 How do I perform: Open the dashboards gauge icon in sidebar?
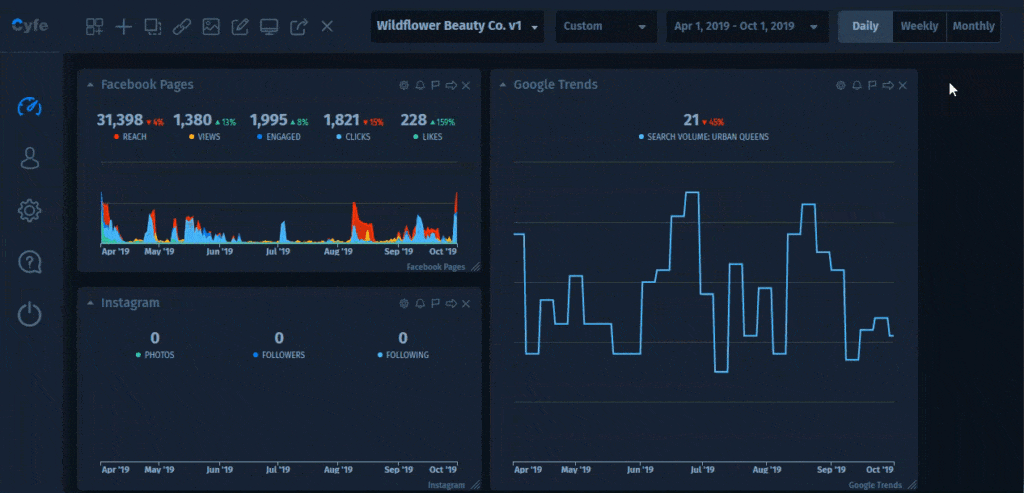29,106
